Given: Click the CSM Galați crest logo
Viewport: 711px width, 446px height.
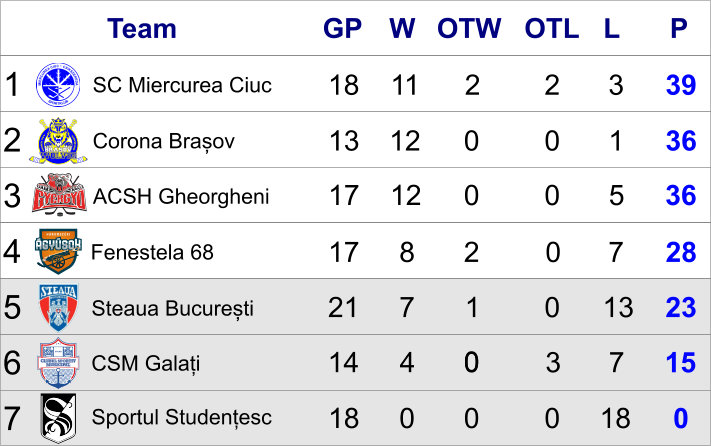Looking at the screenshot, I should (x=58, y=363).
